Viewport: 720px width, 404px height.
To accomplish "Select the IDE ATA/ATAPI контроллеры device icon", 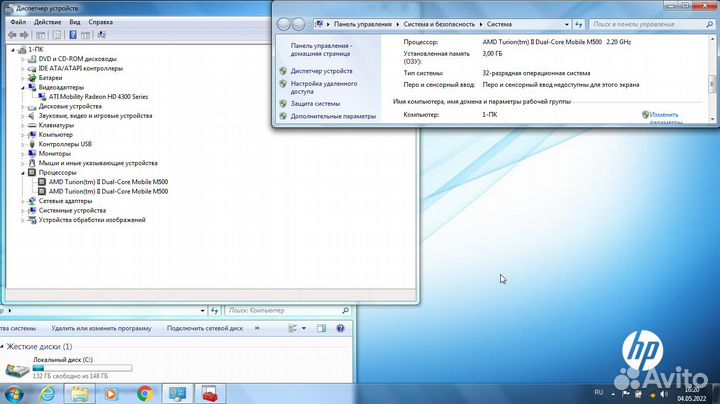I will [32, 68].
